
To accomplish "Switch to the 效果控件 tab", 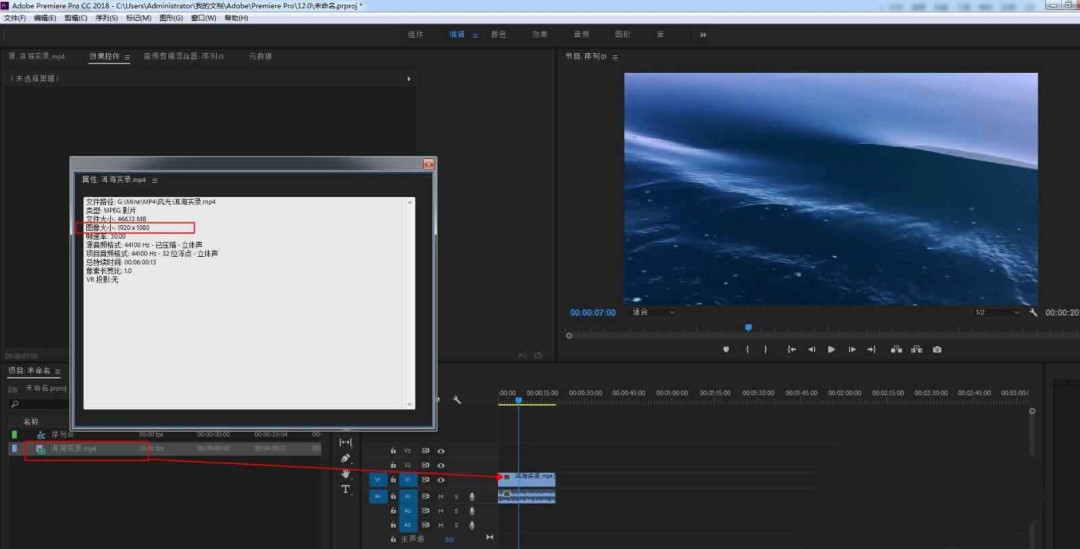I will [104, 56].
